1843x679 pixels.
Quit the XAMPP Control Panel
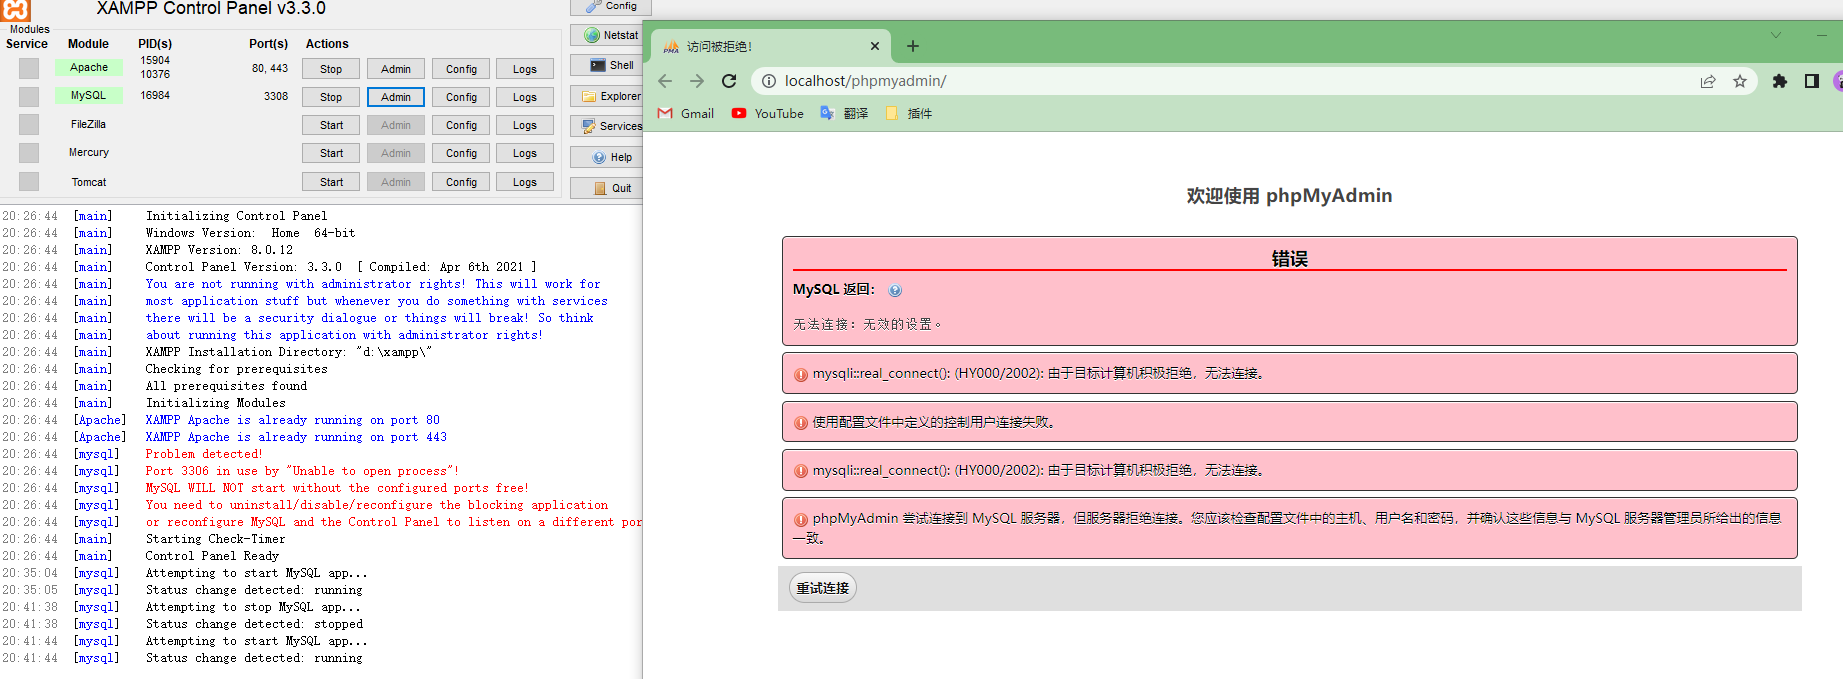(x=606, y=188)
